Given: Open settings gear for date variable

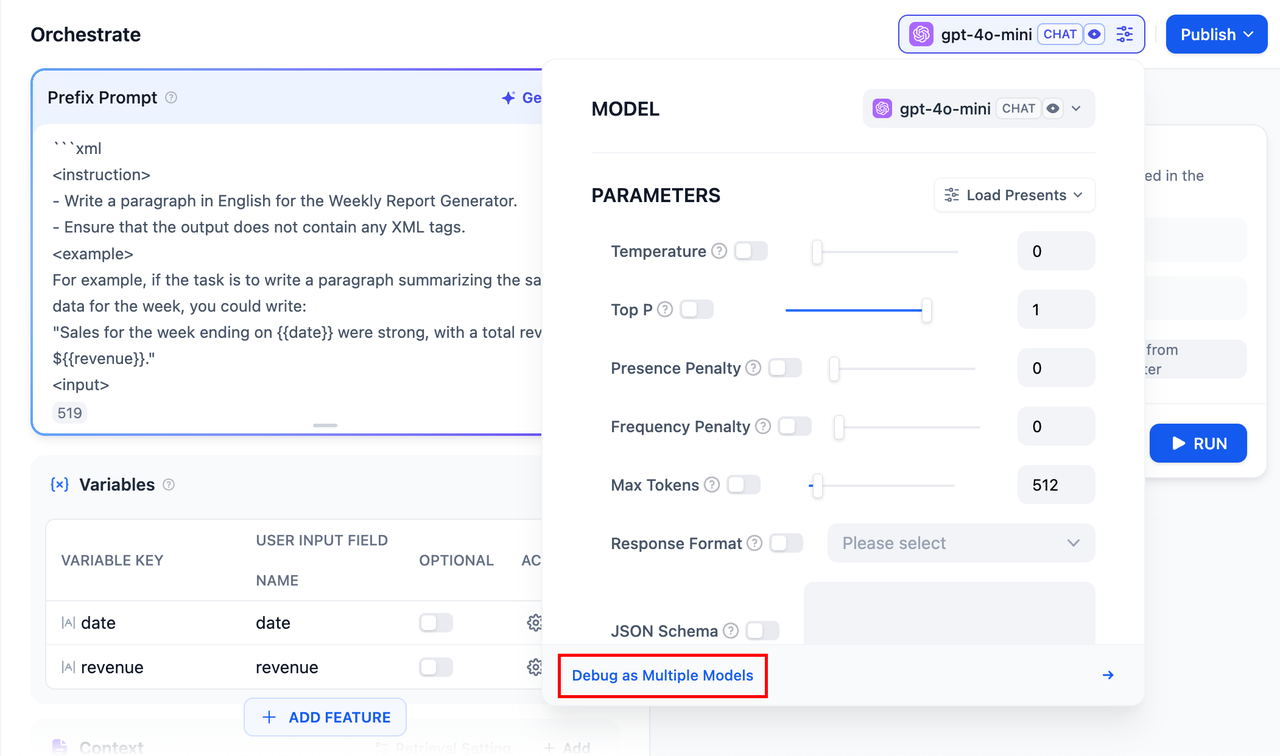Looking at the screenshot, I should 534,623.
